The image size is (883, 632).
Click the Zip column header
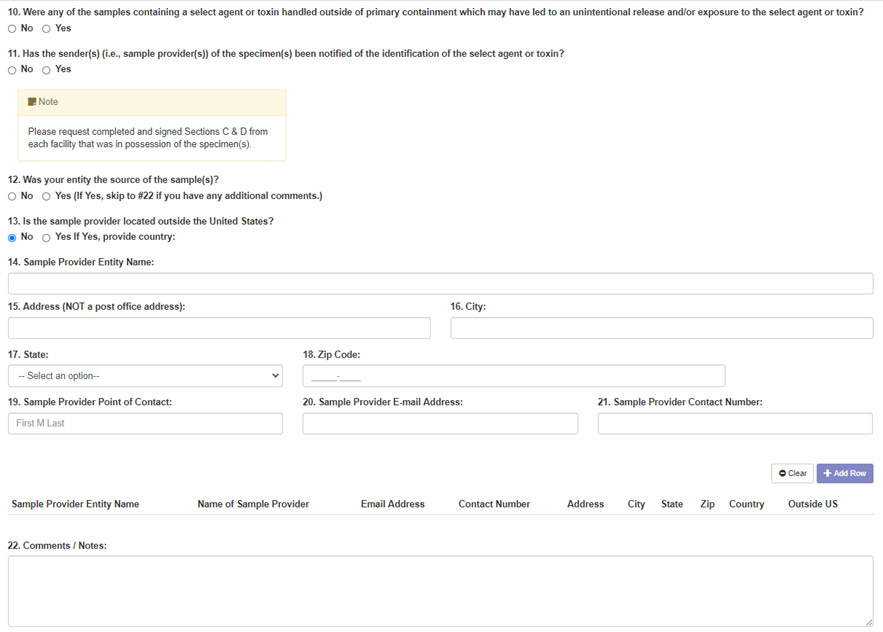pyautogui.click(x=707, y=504)
